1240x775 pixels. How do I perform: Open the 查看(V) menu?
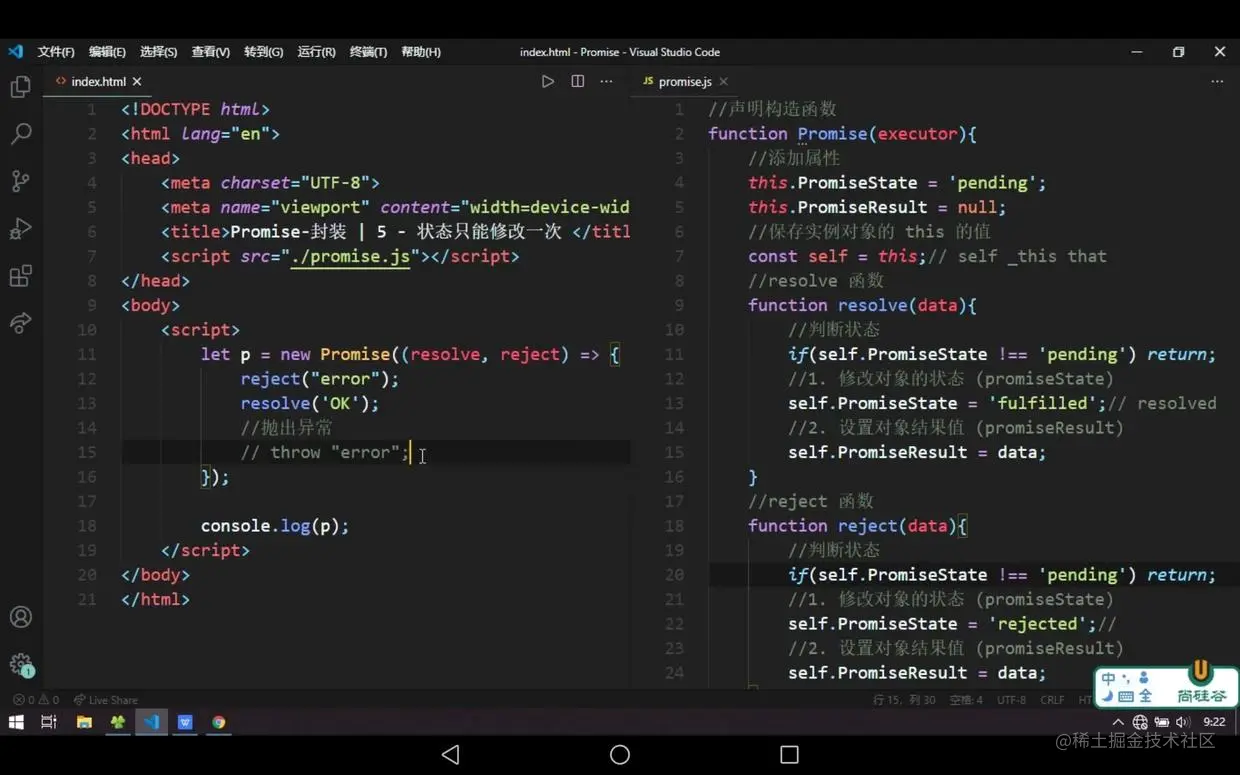coord(210,52)
